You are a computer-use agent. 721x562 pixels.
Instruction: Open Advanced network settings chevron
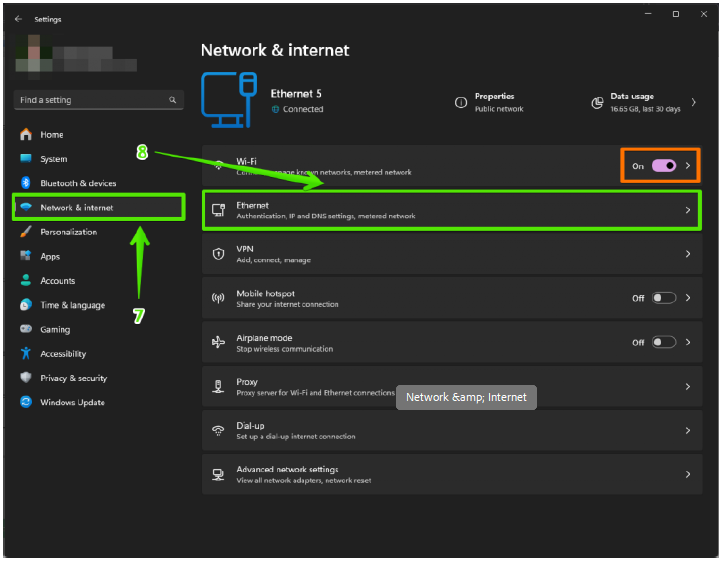(688, 474)
